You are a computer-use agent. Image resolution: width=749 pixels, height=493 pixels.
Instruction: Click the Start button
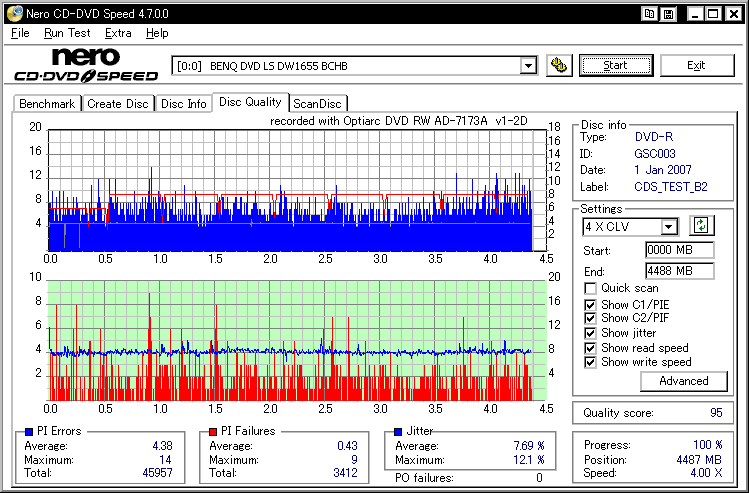pyautogui.click(x=615, y=65)
